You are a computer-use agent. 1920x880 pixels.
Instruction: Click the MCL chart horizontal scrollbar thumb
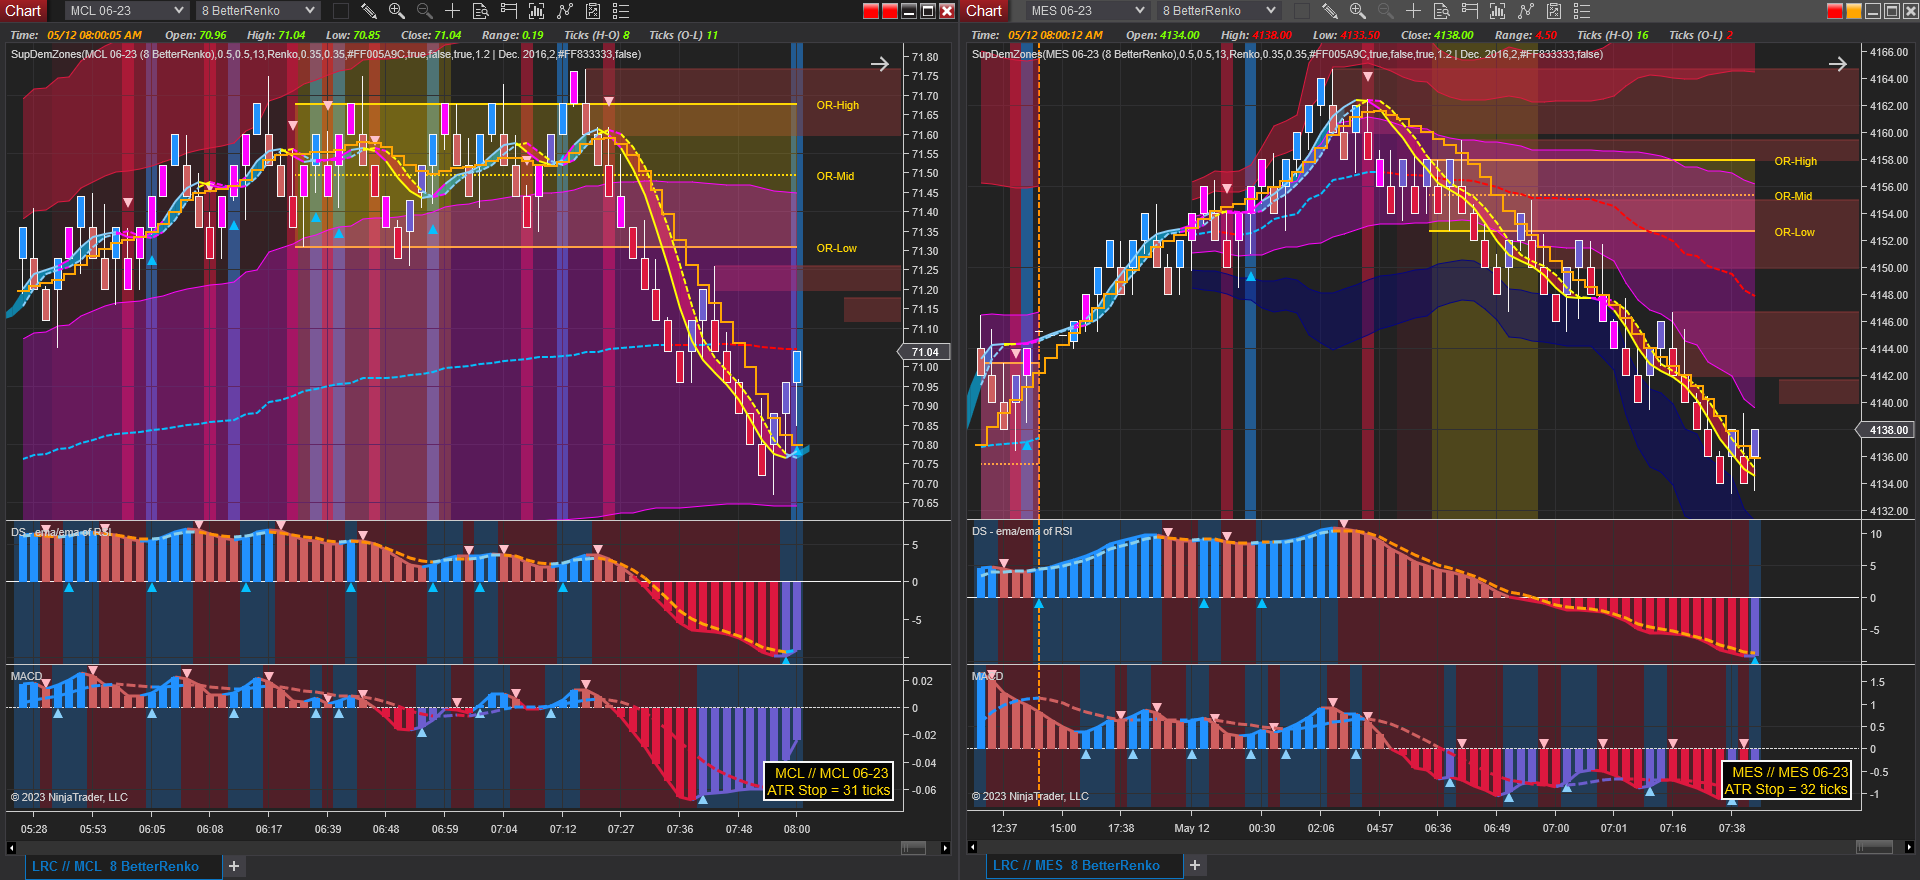pyautogui.click(x=913, y=848)
